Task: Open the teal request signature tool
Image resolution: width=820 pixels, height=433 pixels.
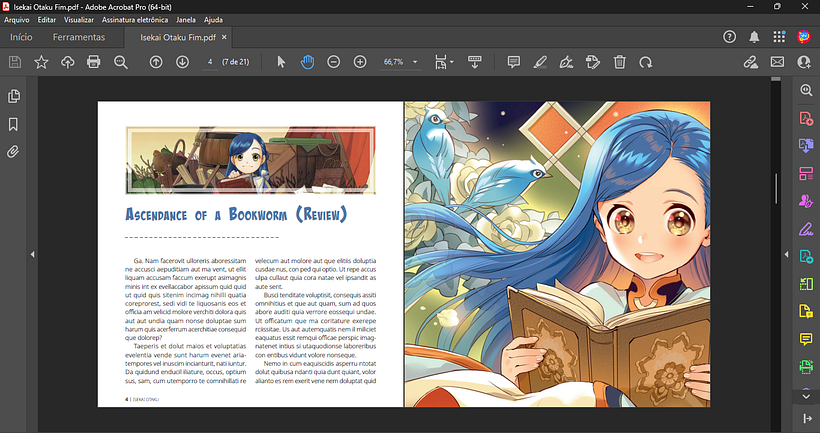Action: [806, 256]
